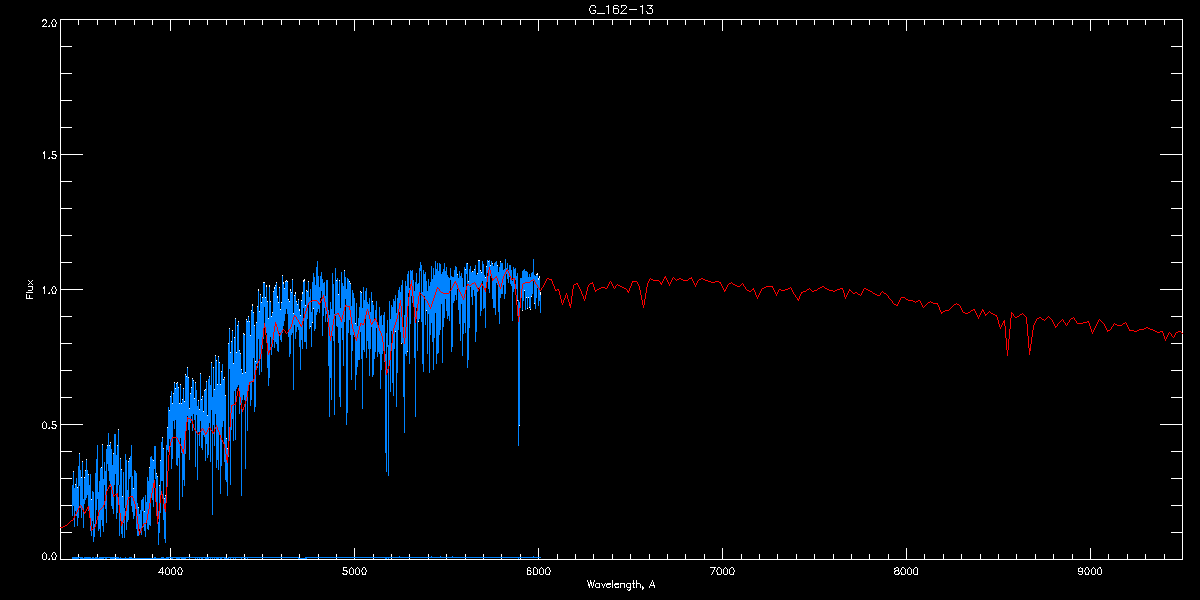Screen dimensions: 1200x600
Task: Click the 4000 x-axis tick label
Action: (x=170, y=572)
